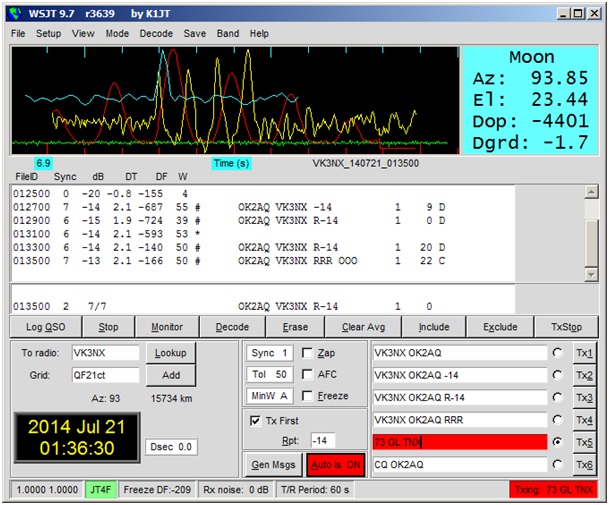Screen dimensions: 609x505
Task: Click the Decode button
Action: coord(232,327)
